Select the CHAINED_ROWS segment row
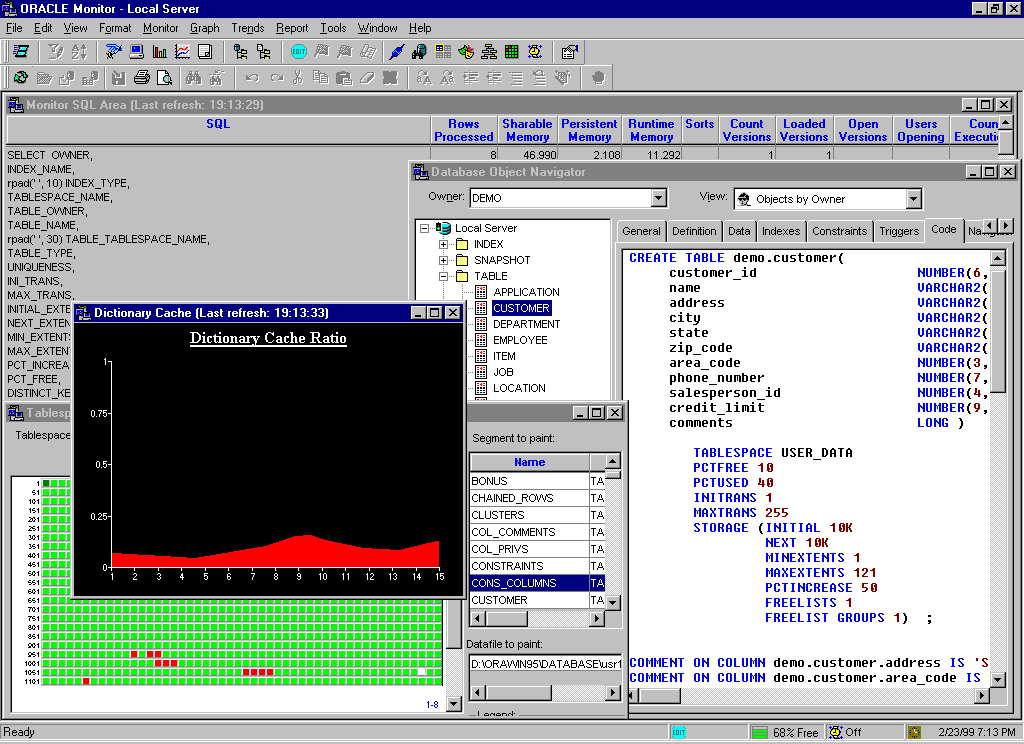 [537, 498]
